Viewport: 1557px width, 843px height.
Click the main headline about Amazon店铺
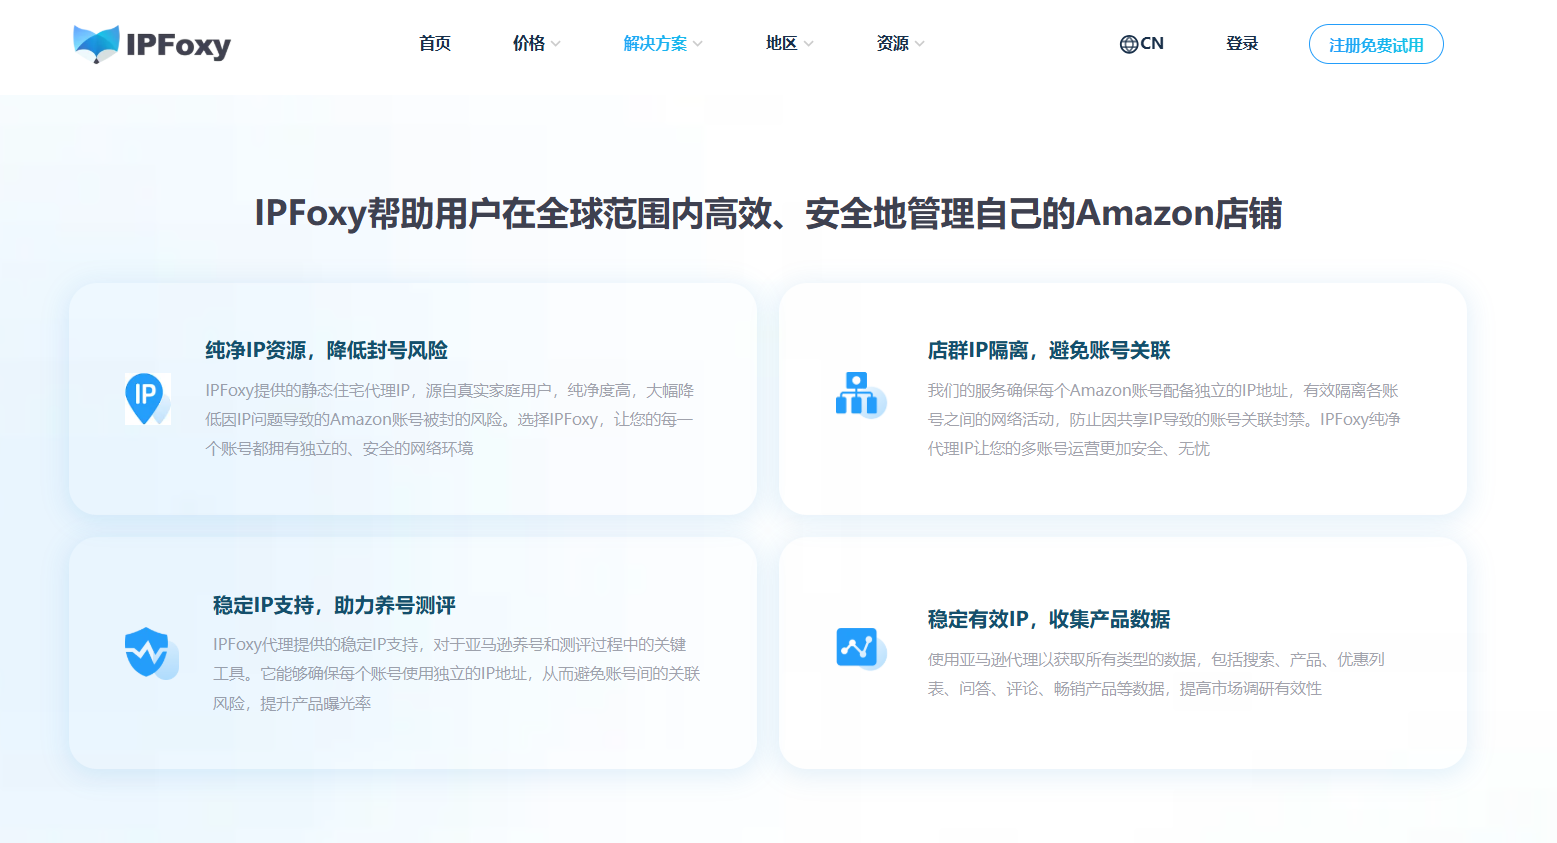(768, 213)
